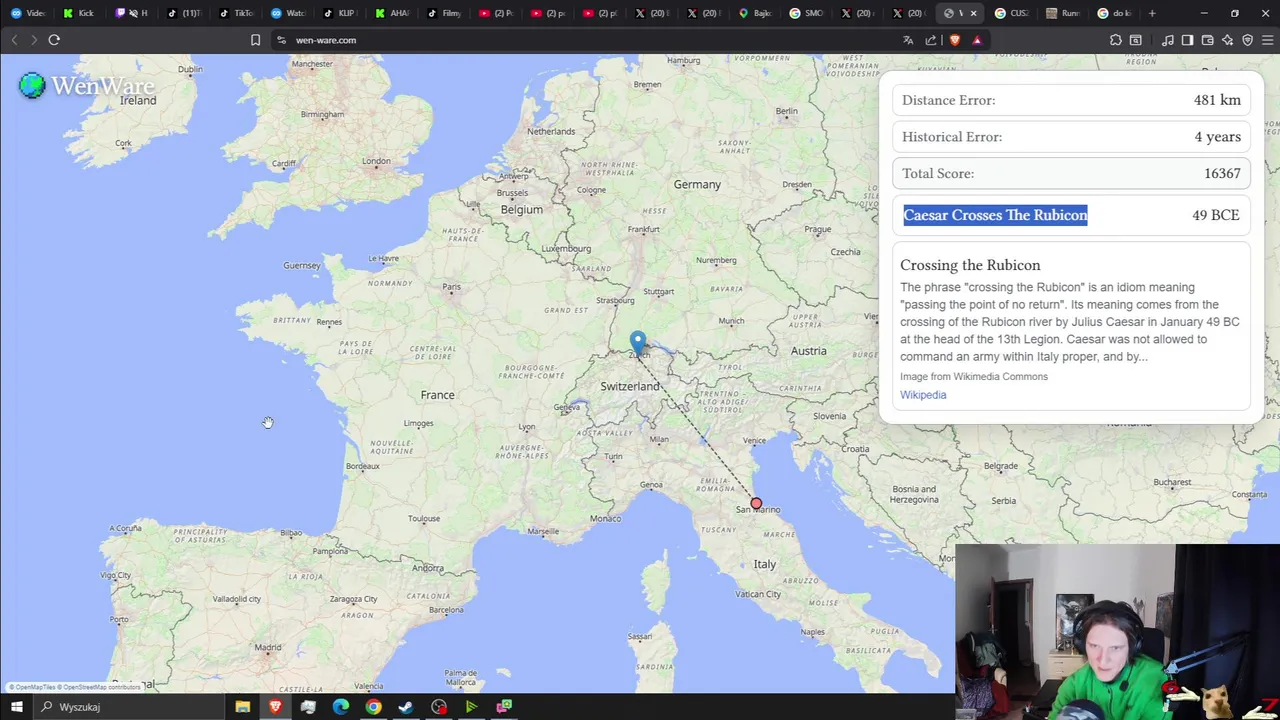Click the Paris city label on map
The width and height of the screenshot is (1280, 720).
[x=452, y=287]
